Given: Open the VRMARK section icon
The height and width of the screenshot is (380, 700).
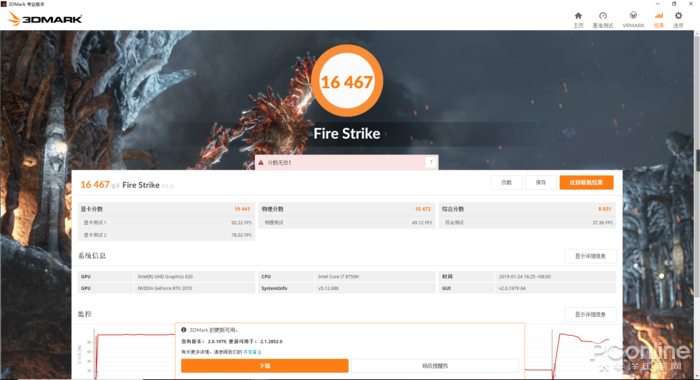Looking at the screenshot, I should pyautogui.click(x=633, y=20).
